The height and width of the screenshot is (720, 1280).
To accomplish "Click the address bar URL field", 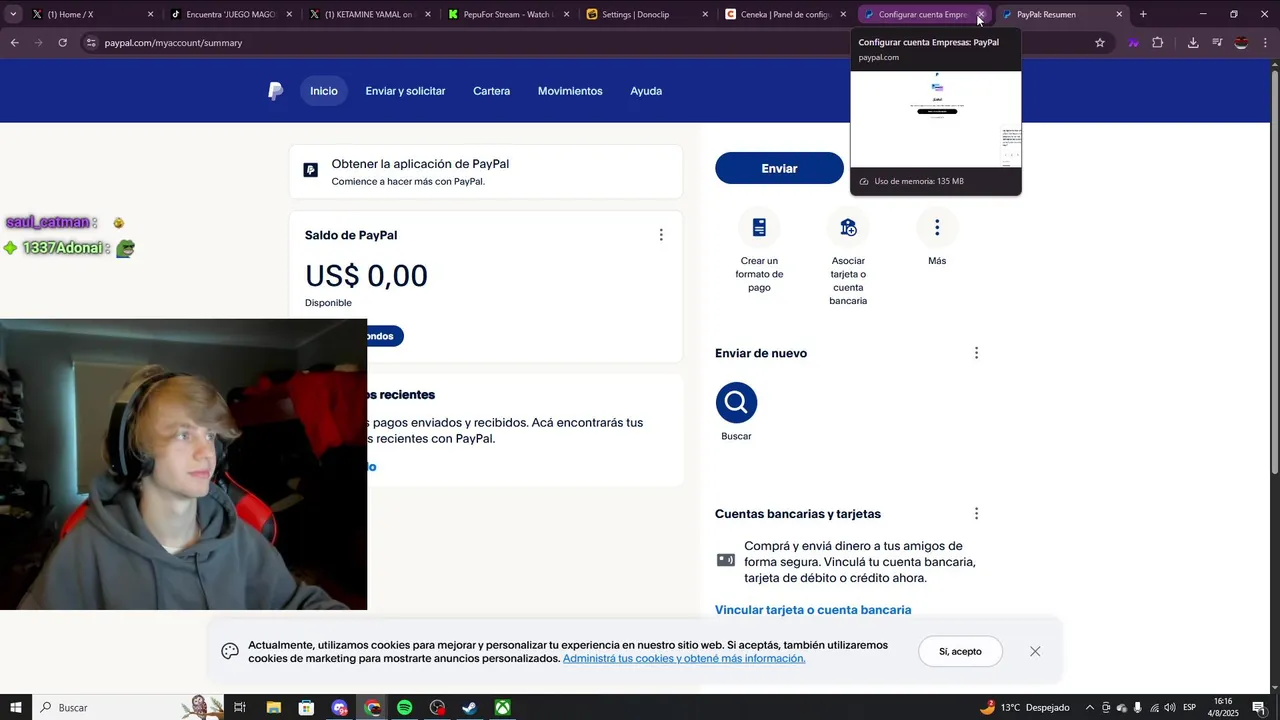I will (596, 43).
